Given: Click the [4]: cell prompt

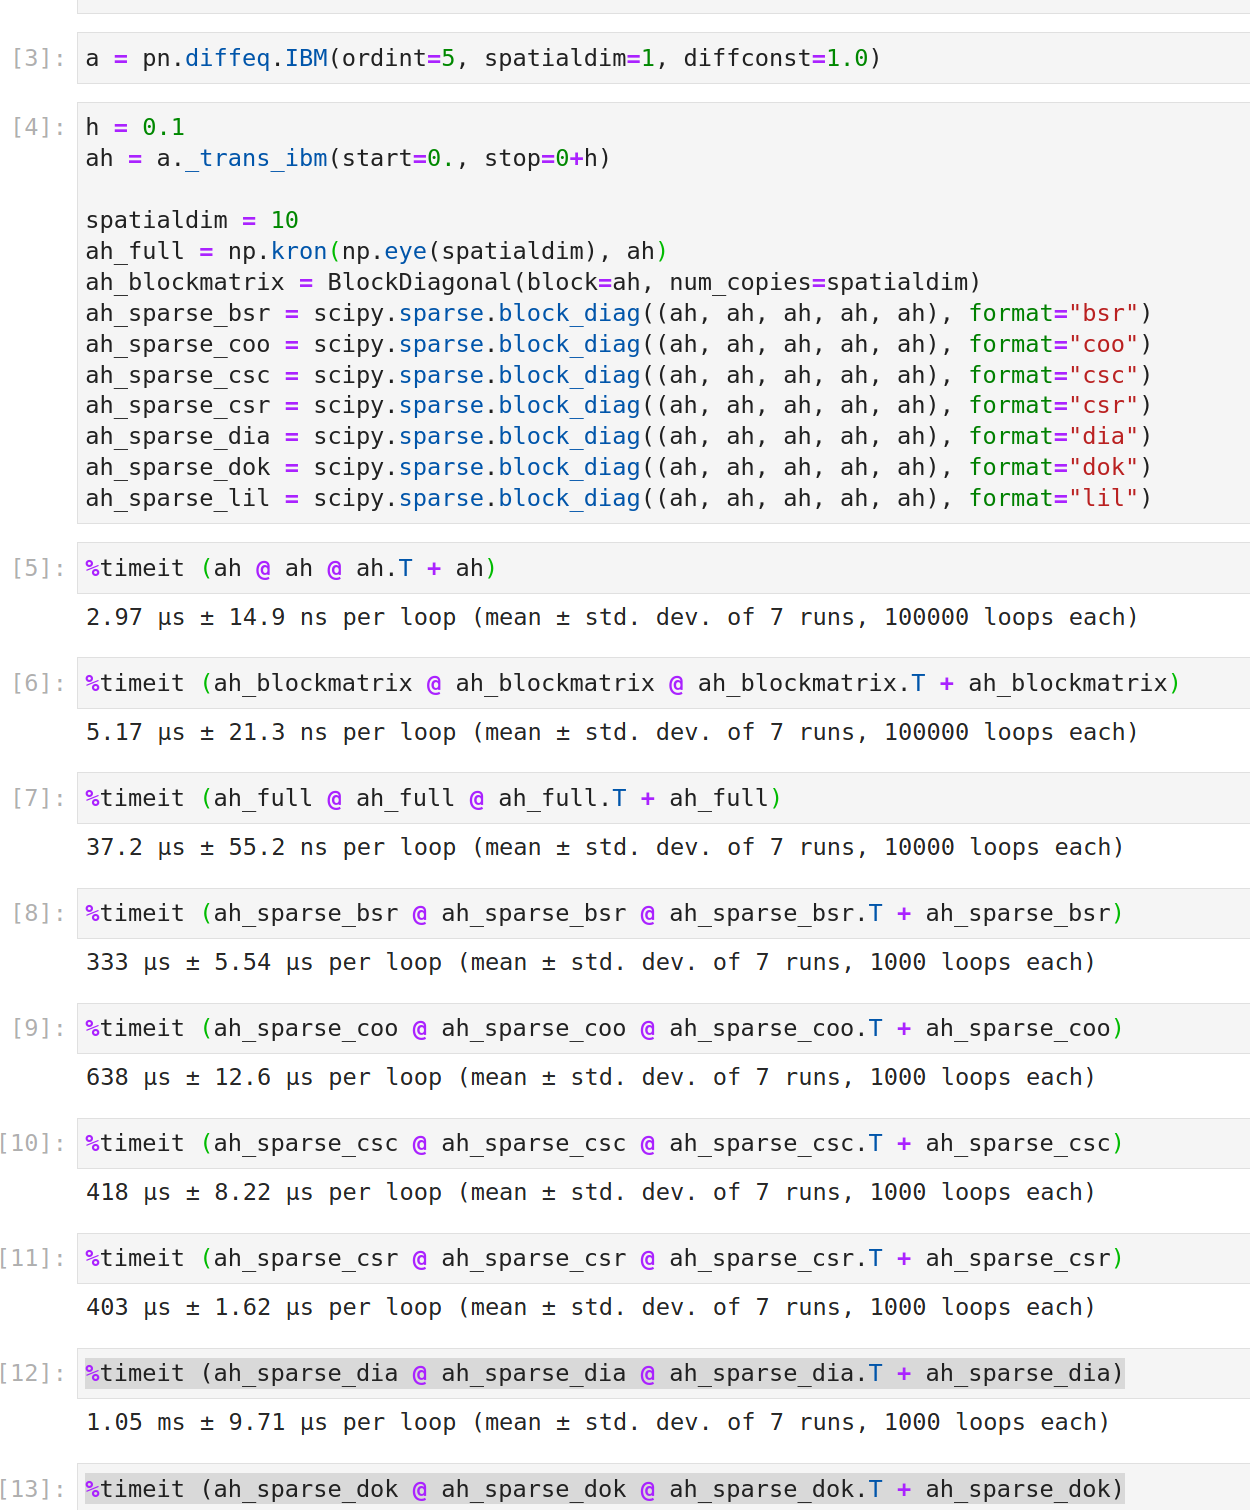Looking at the screenshot, I should click(x=39, y=127).
